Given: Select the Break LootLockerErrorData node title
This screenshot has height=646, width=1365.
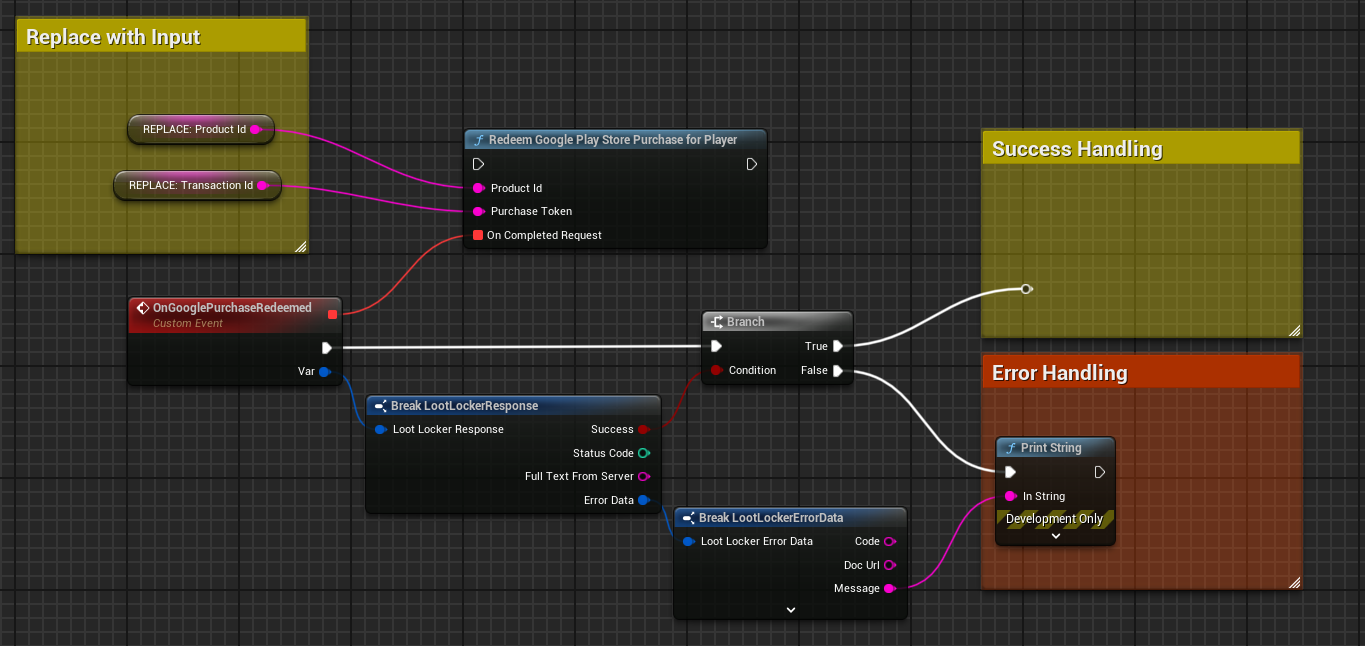Looking at the screenshot, I should [x=771, y=518].
